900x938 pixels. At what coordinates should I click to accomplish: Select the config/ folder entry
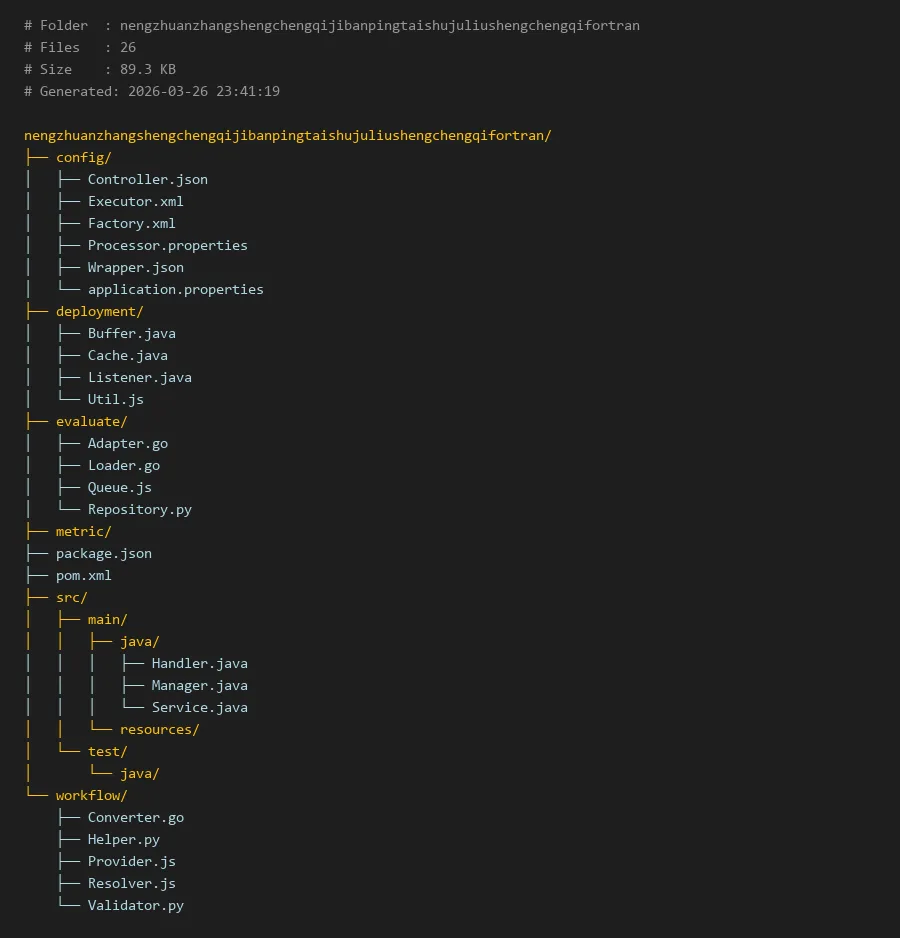pyautogui.click(x=83, y=157)
